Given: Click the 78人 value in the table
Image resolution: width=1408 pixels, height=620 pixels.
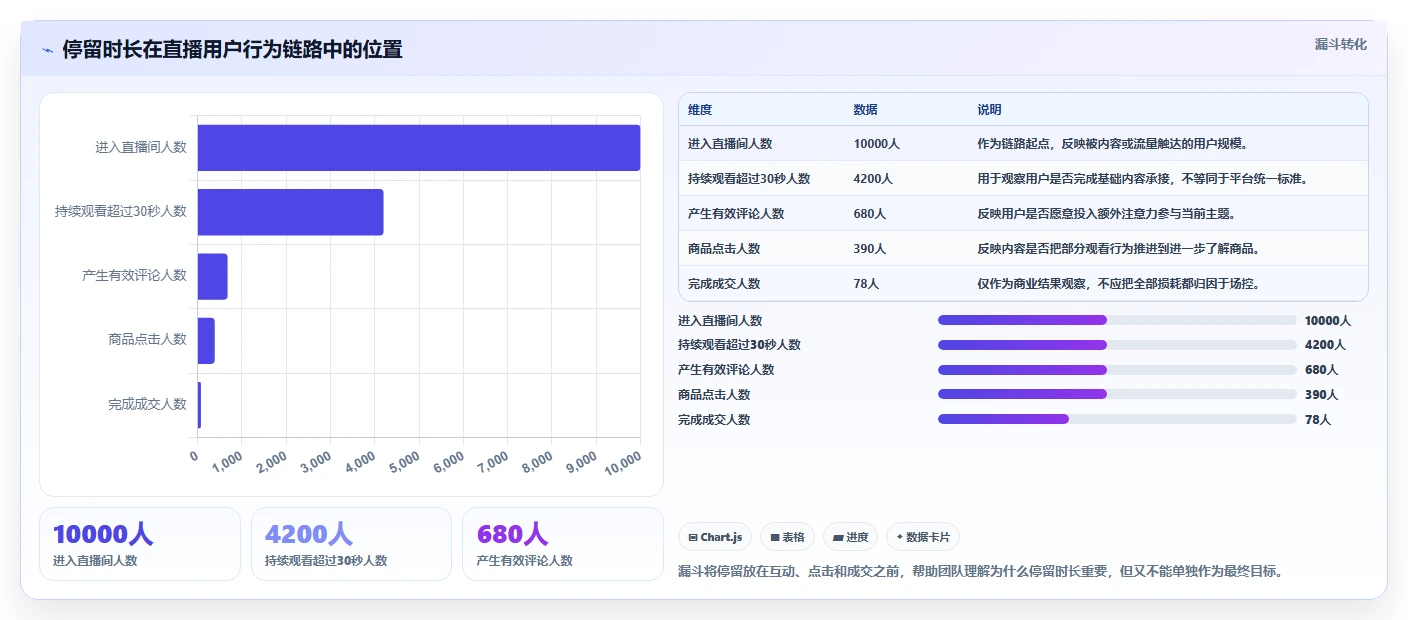Looking at the screenshot, I should [x=866, y=284].
